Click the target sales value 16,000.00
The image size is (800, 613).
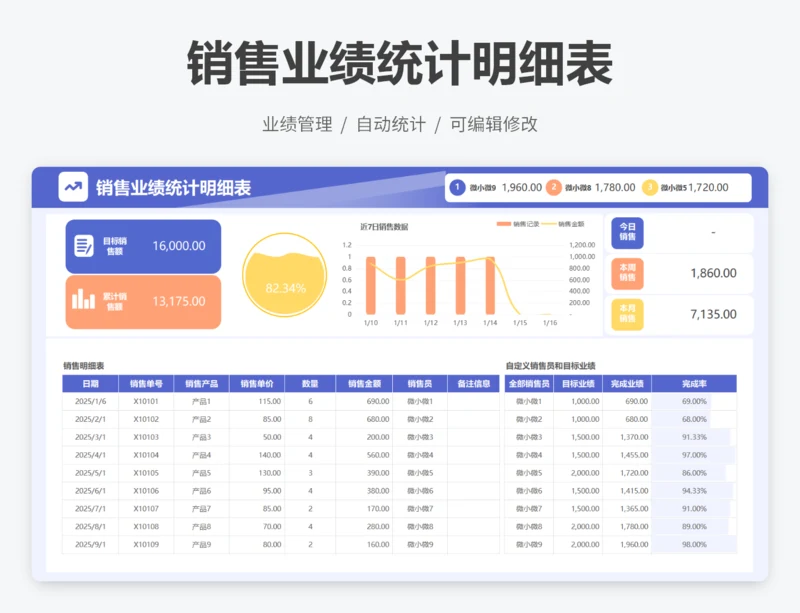pos(179,246)
